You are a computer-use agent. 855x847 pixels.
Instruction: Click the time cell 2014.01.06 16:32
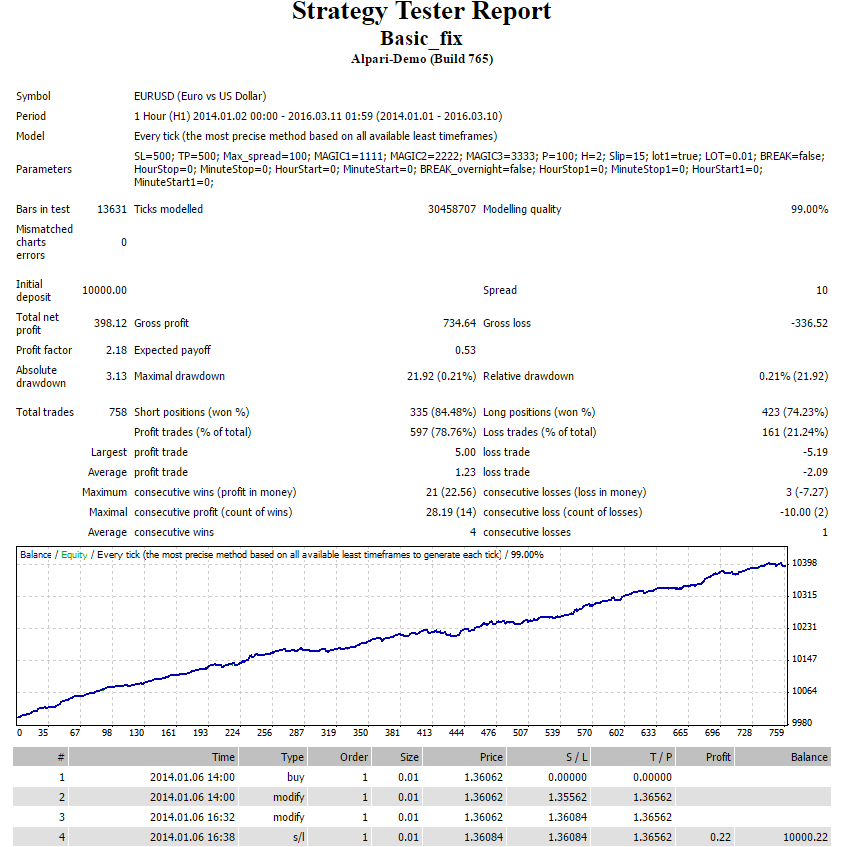click(192, 818)
